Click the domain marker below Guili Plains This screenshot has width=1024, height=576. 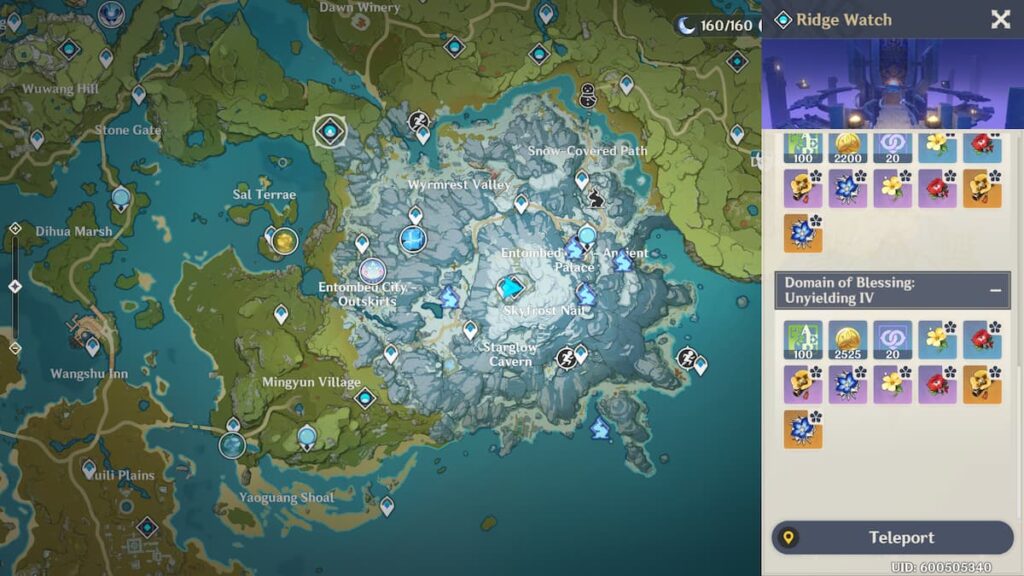pyautogui.click(x=147, y=527)
